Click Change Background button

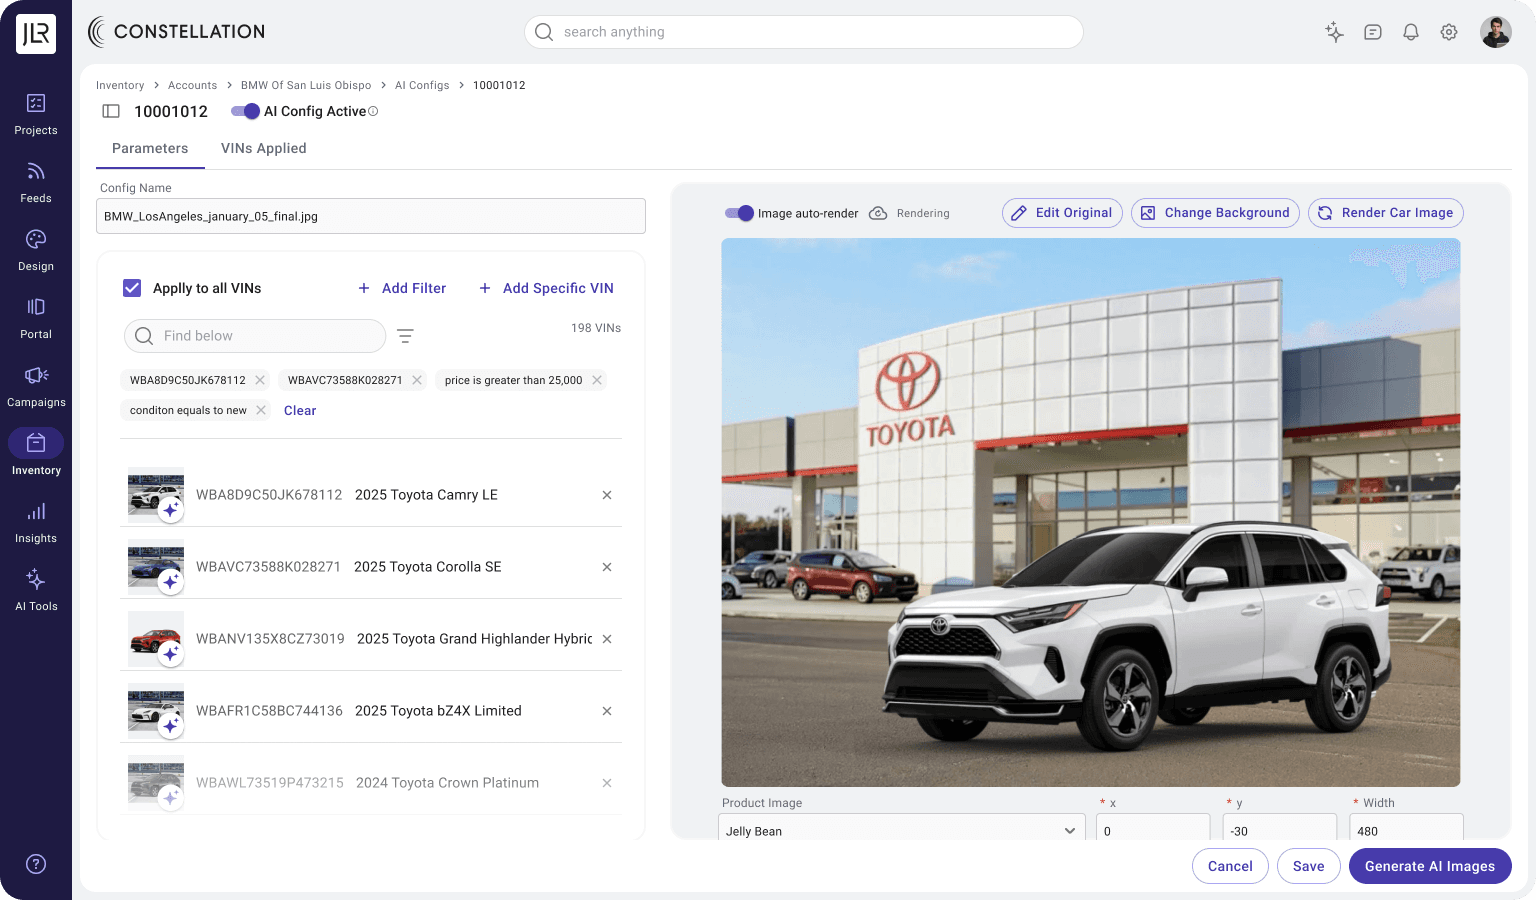[x=1215, y=213]
